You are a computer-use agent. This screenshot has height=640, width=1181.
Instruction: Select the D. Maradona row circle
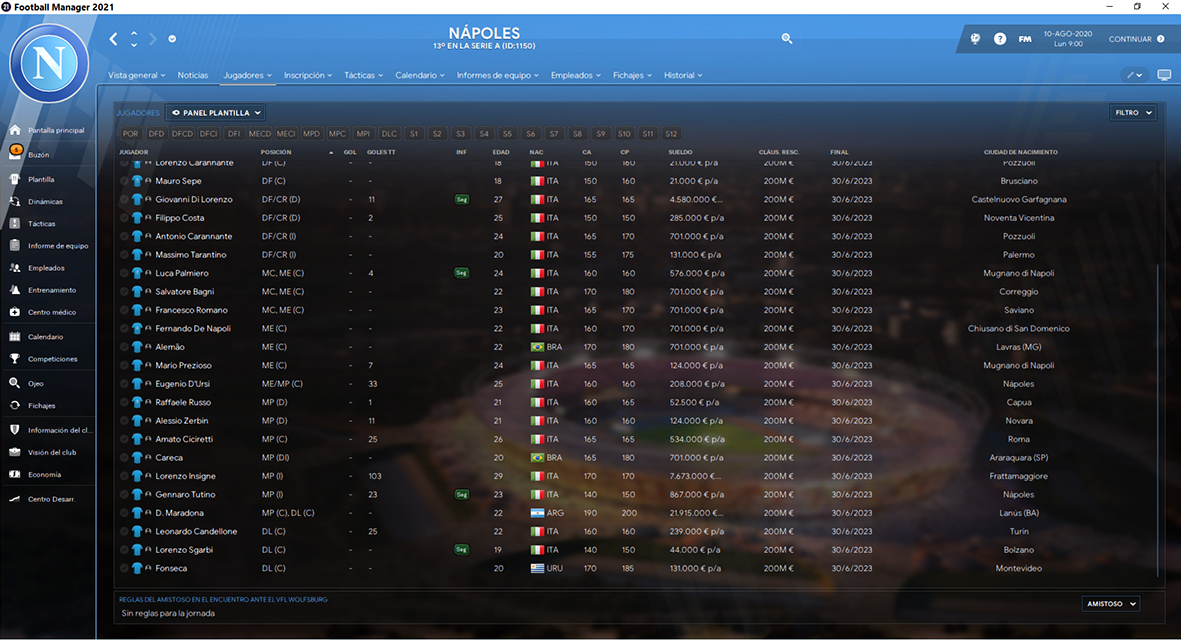tap(124, 513)
